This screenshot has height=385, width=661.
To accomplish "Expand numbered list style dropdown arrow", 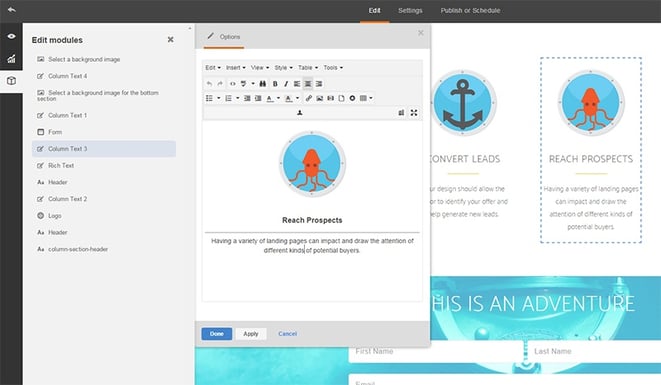I will tap(237, 98).
